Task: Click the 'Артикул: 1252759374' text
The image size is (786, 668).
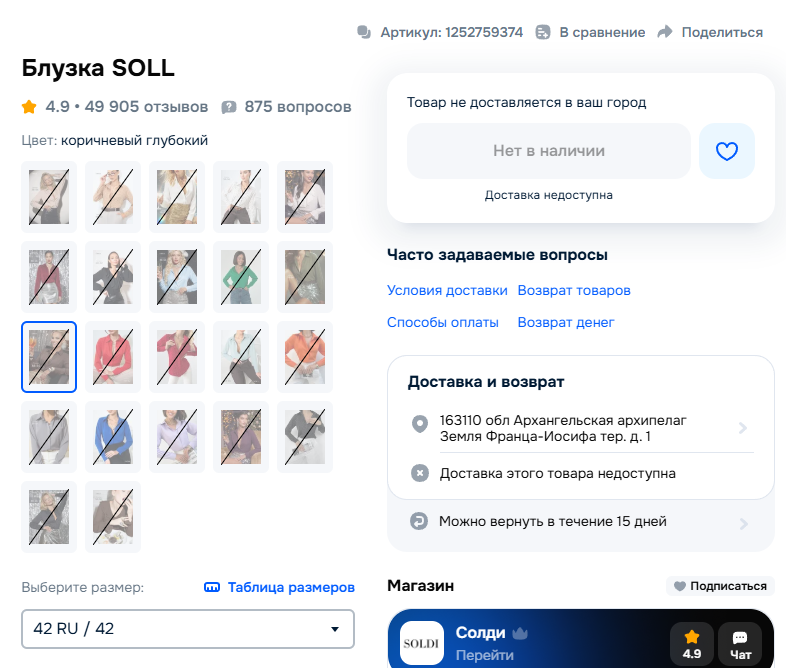Action: click(452, 32)
